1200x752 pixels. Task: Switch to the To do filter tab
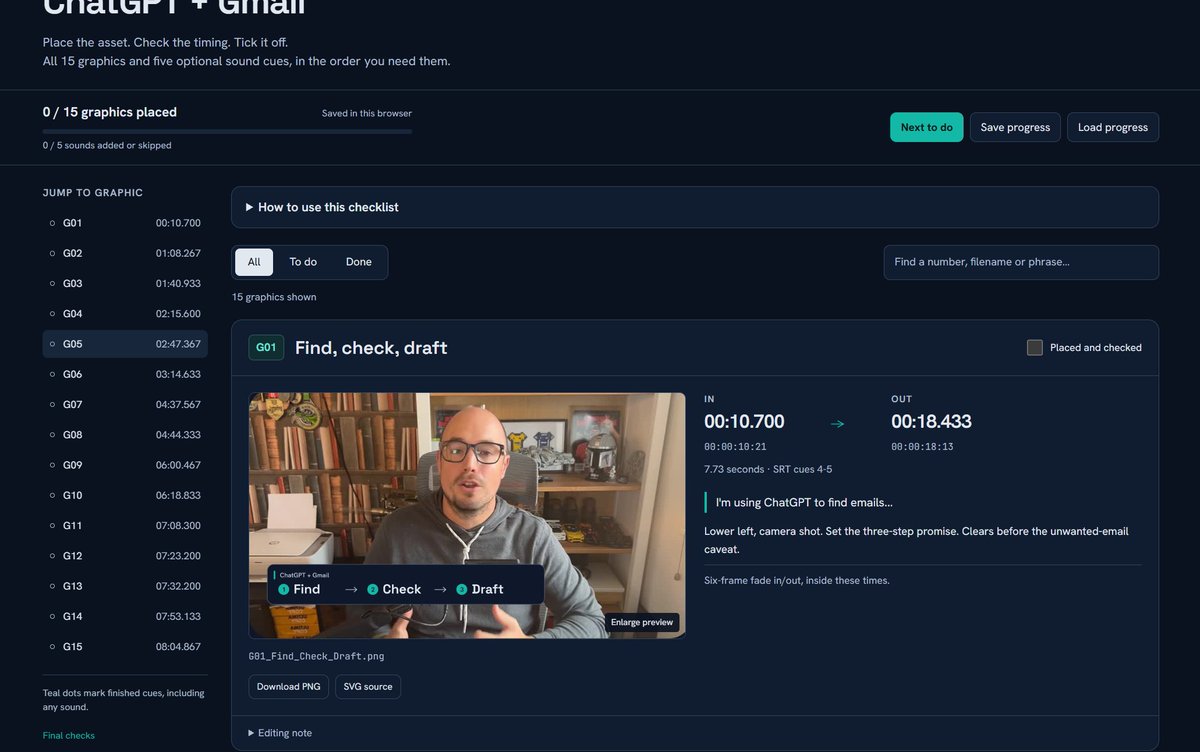click(303, 262)
